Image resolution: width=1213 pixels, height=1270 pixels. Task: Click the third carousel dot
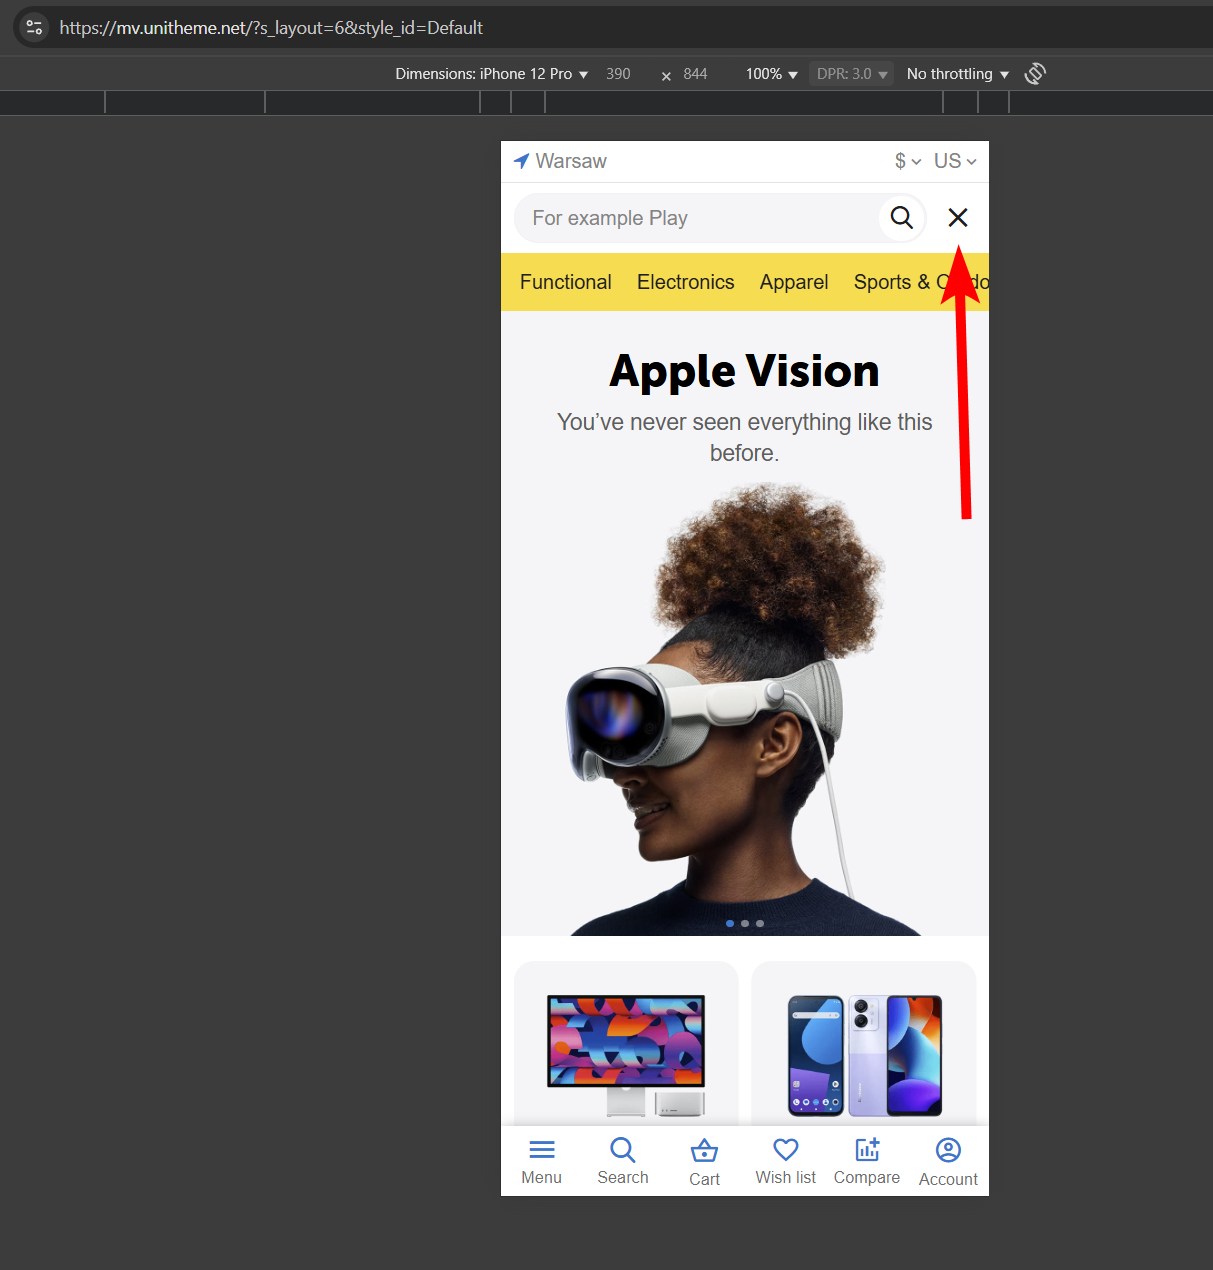point(760,923)
